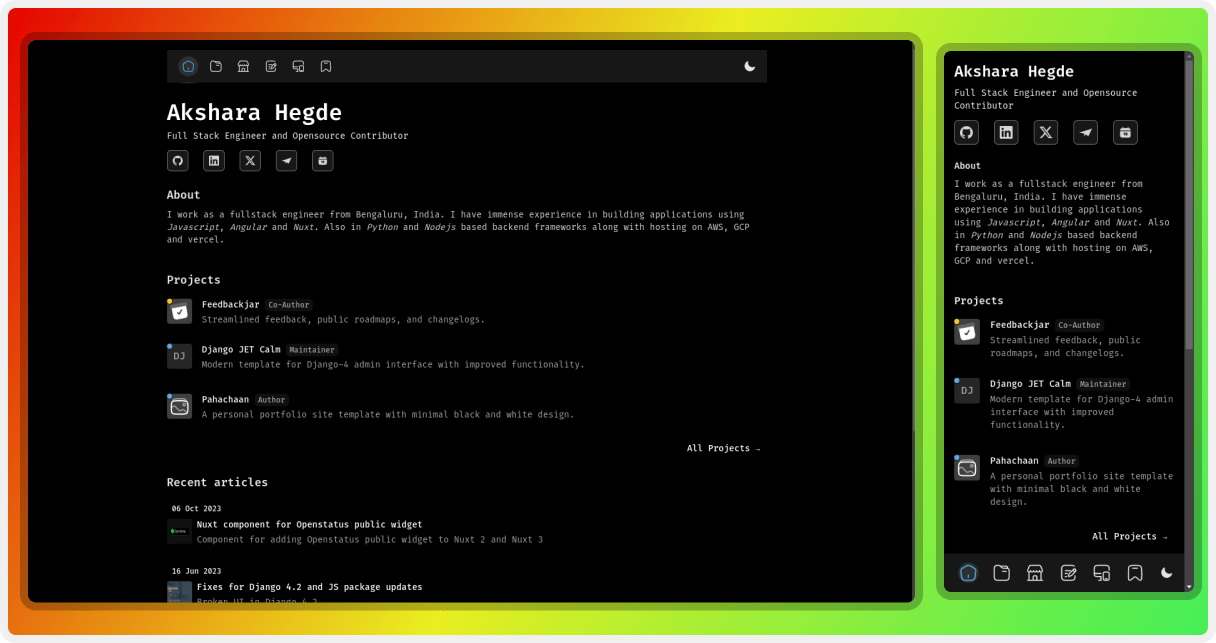Tap devices icon in mobile bottom bar
The image size is (1216, 643).
(1102, 573)
